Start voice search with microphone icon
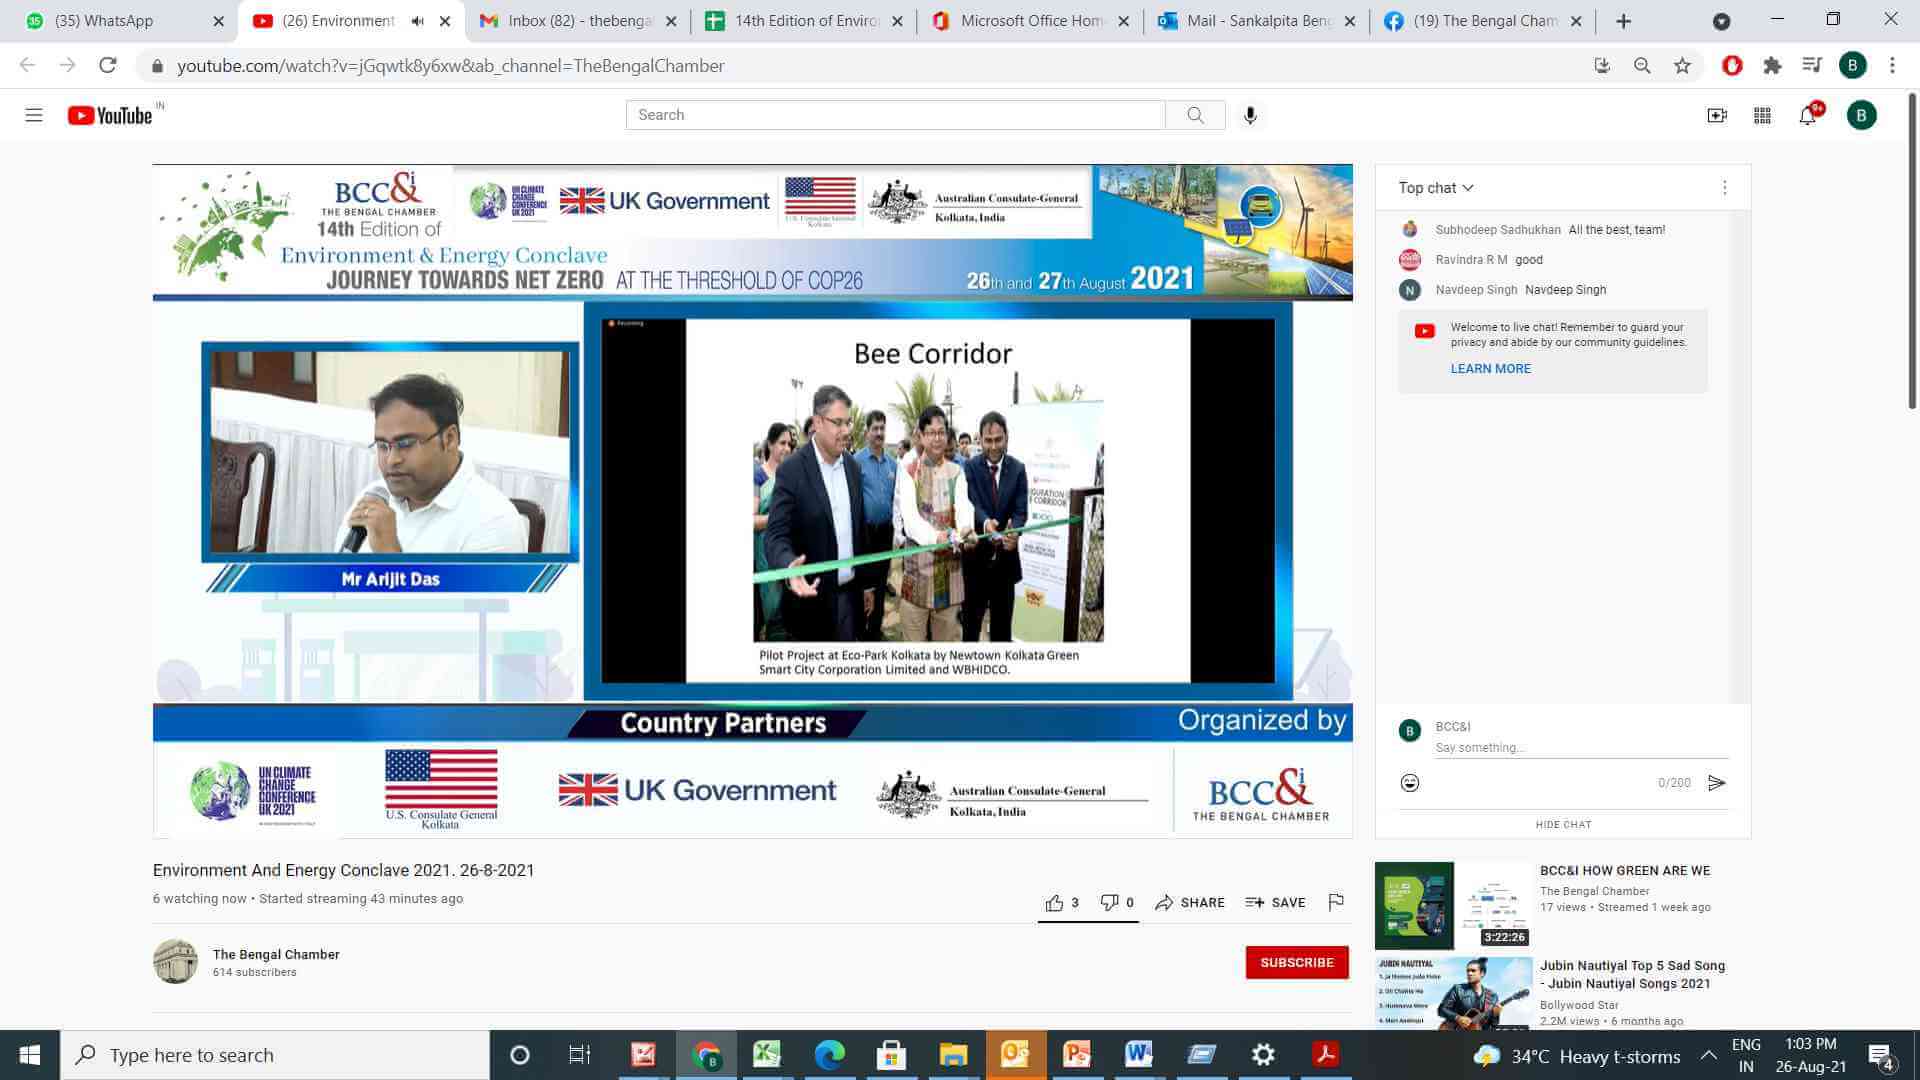 click(x=1250, y=115)
